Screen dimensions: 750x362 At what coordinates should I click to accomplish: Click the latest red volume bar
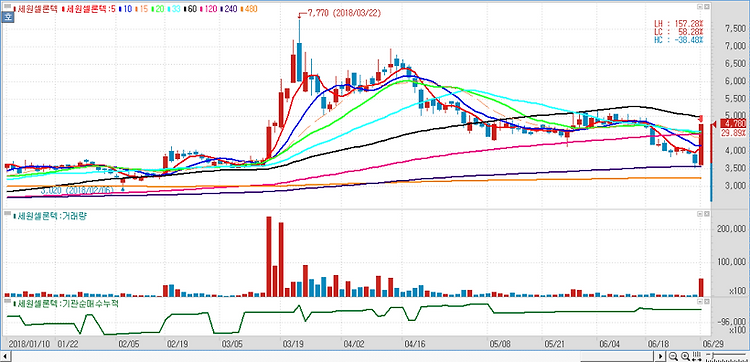(x=701, y=287)
